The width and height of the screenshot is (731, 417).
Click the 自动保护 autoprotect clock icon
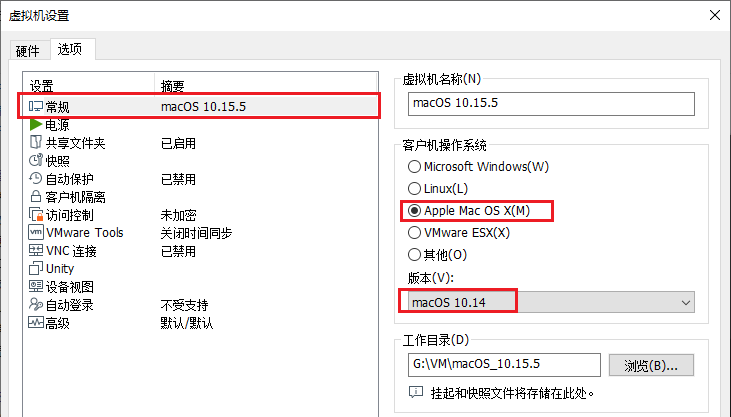pos(36,178)
